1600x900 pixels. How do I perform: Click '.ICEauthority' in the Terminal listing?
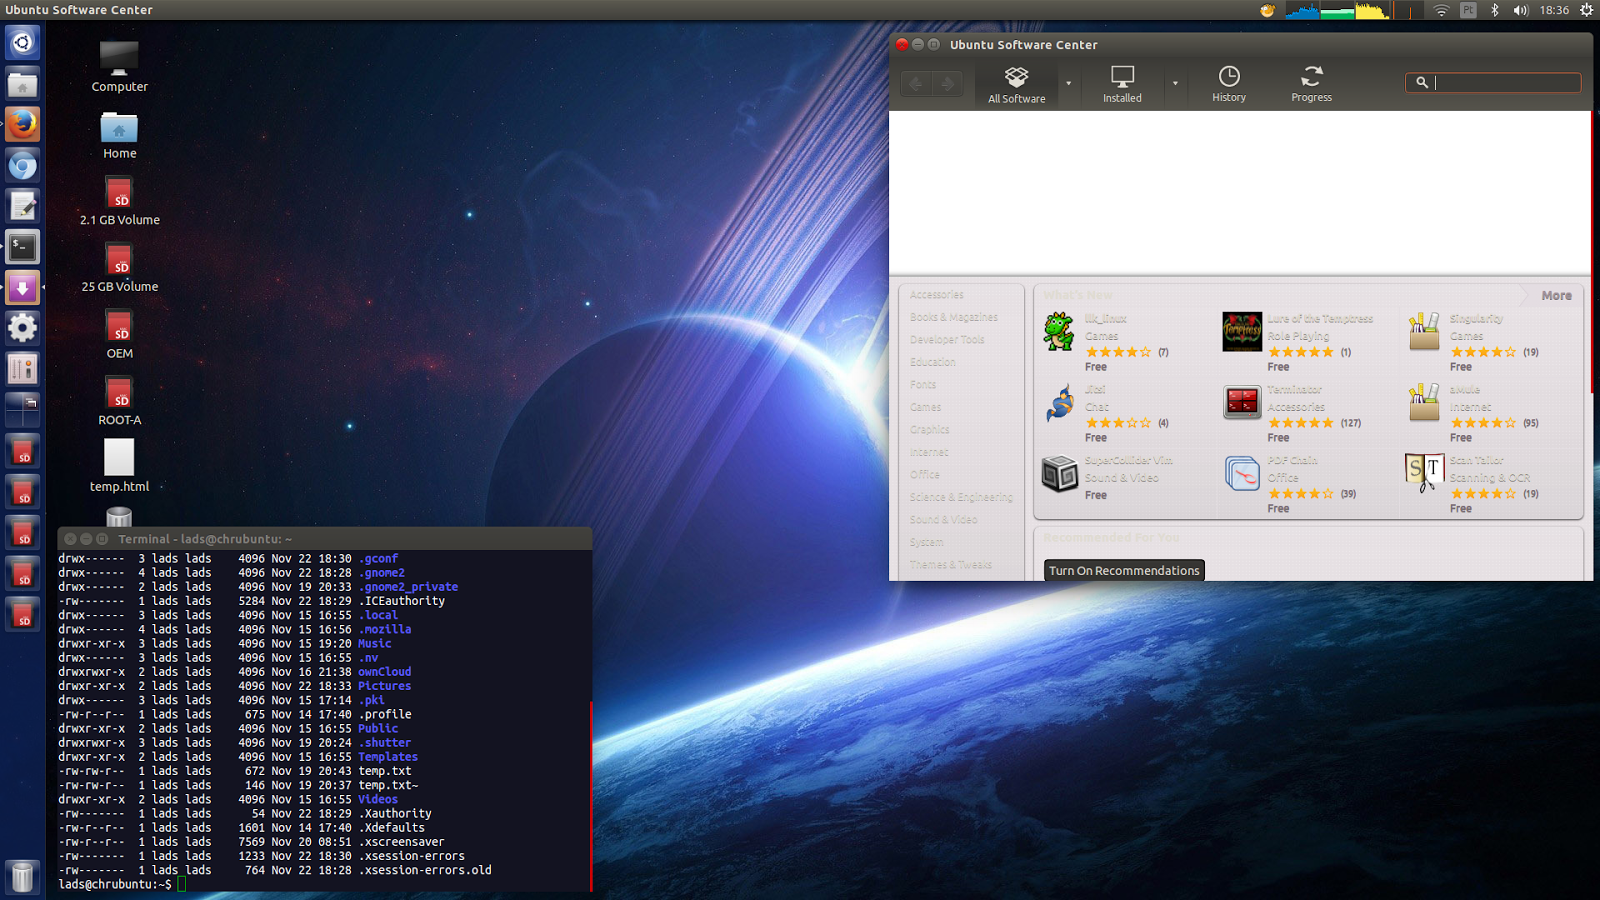pos(401,601)
